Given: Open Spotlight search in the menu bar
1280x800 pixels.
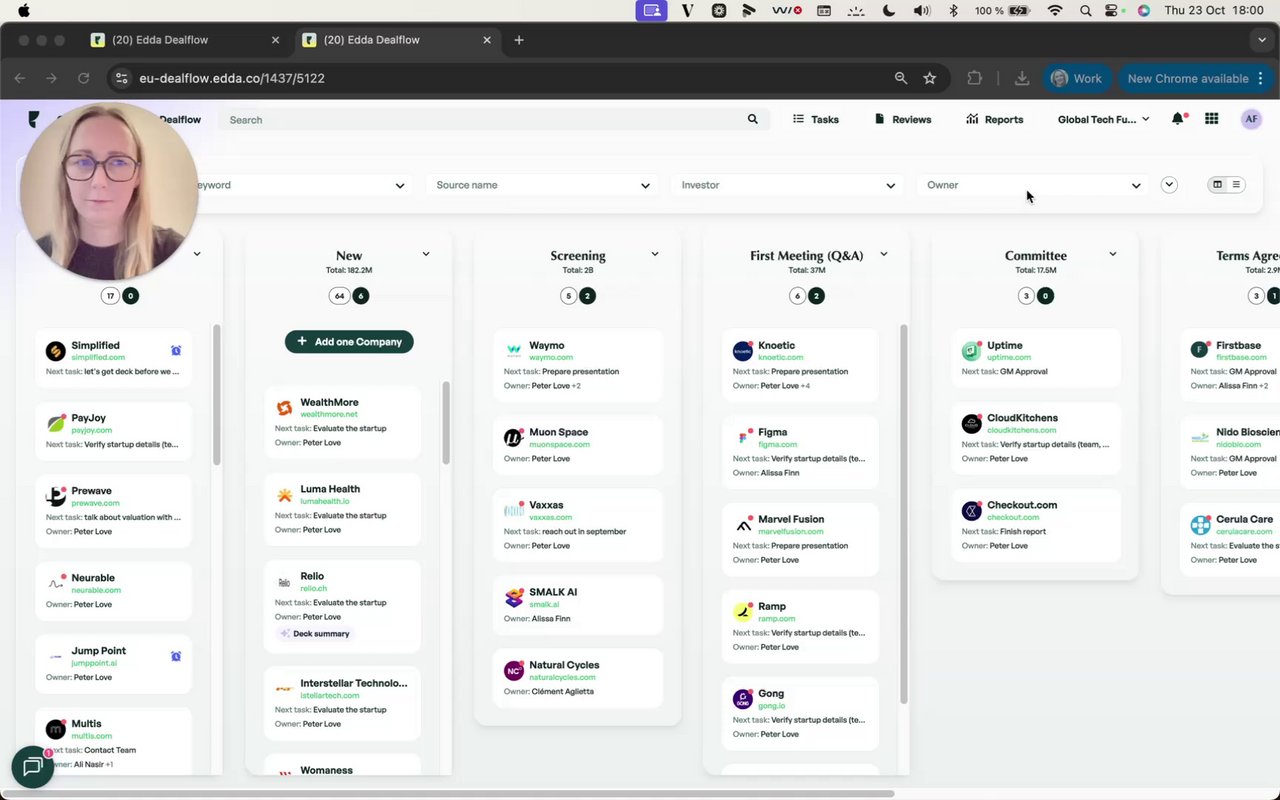Looking at the screenshot, I should pos(1086,10).
